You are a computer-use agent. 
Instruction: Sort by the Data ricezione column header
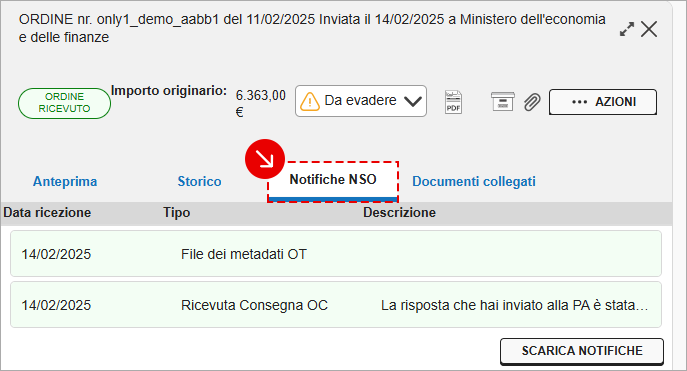[x=47, y=212]
